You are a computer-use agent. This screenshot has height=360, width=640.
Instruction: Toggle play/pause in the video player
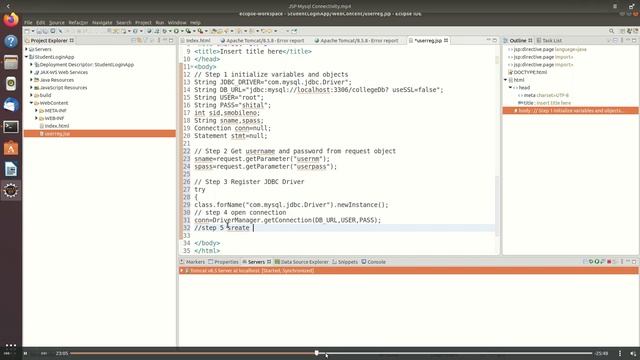click(x=25, y=353)
